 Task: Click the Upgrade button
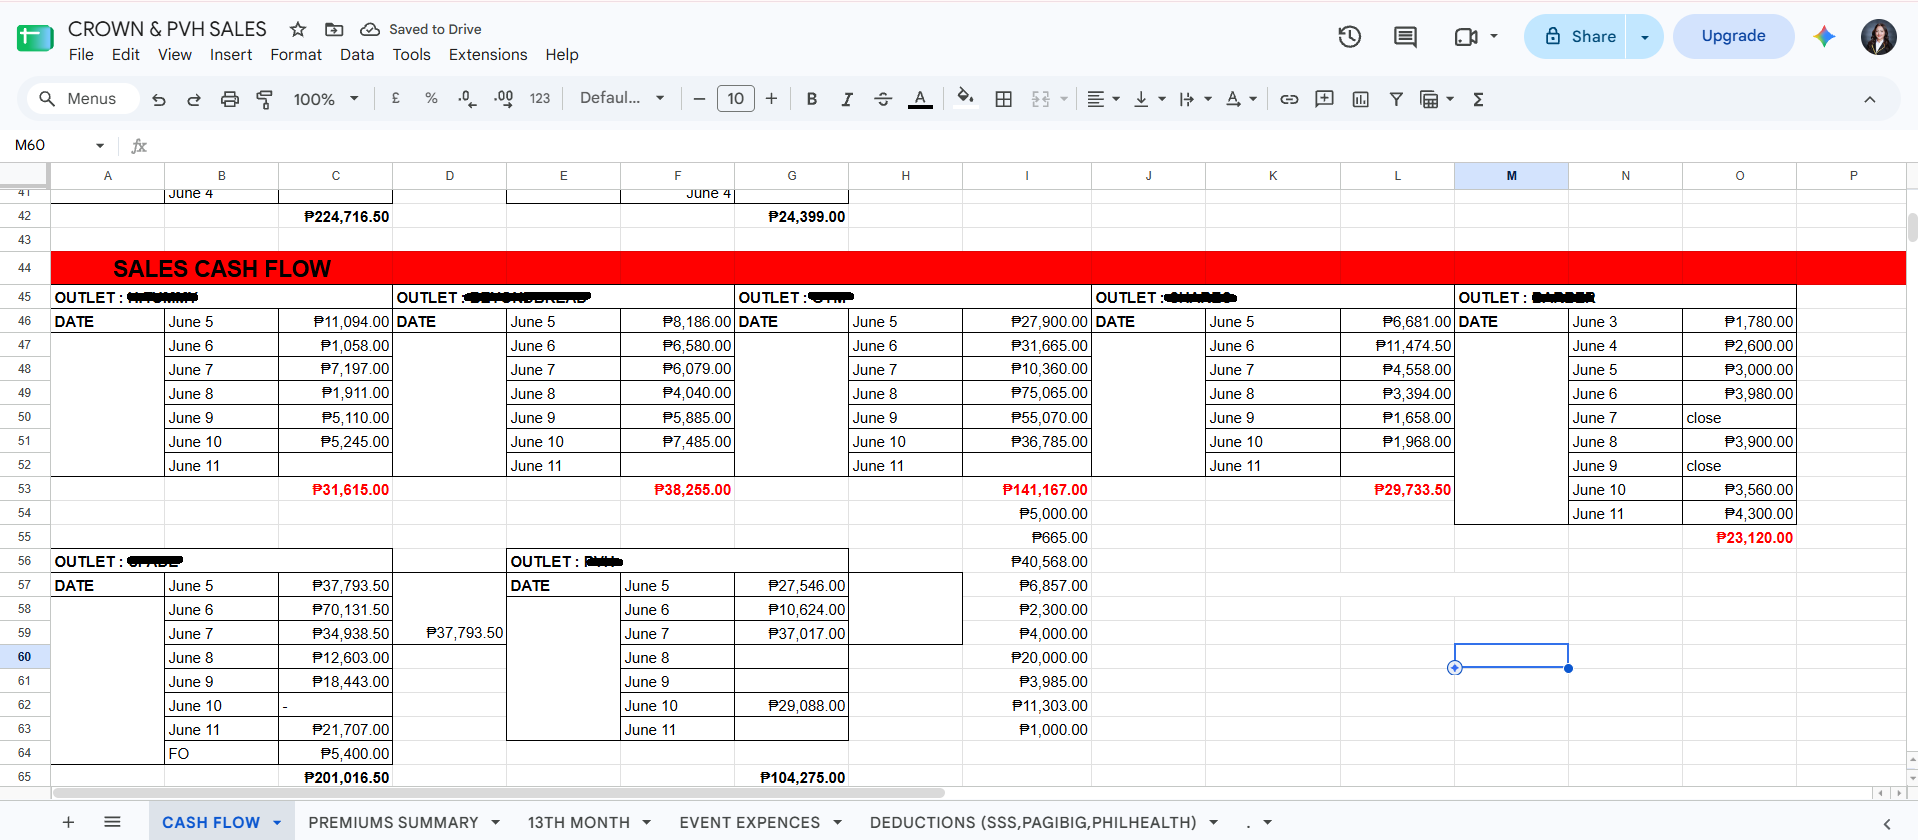coord(1733,36)
